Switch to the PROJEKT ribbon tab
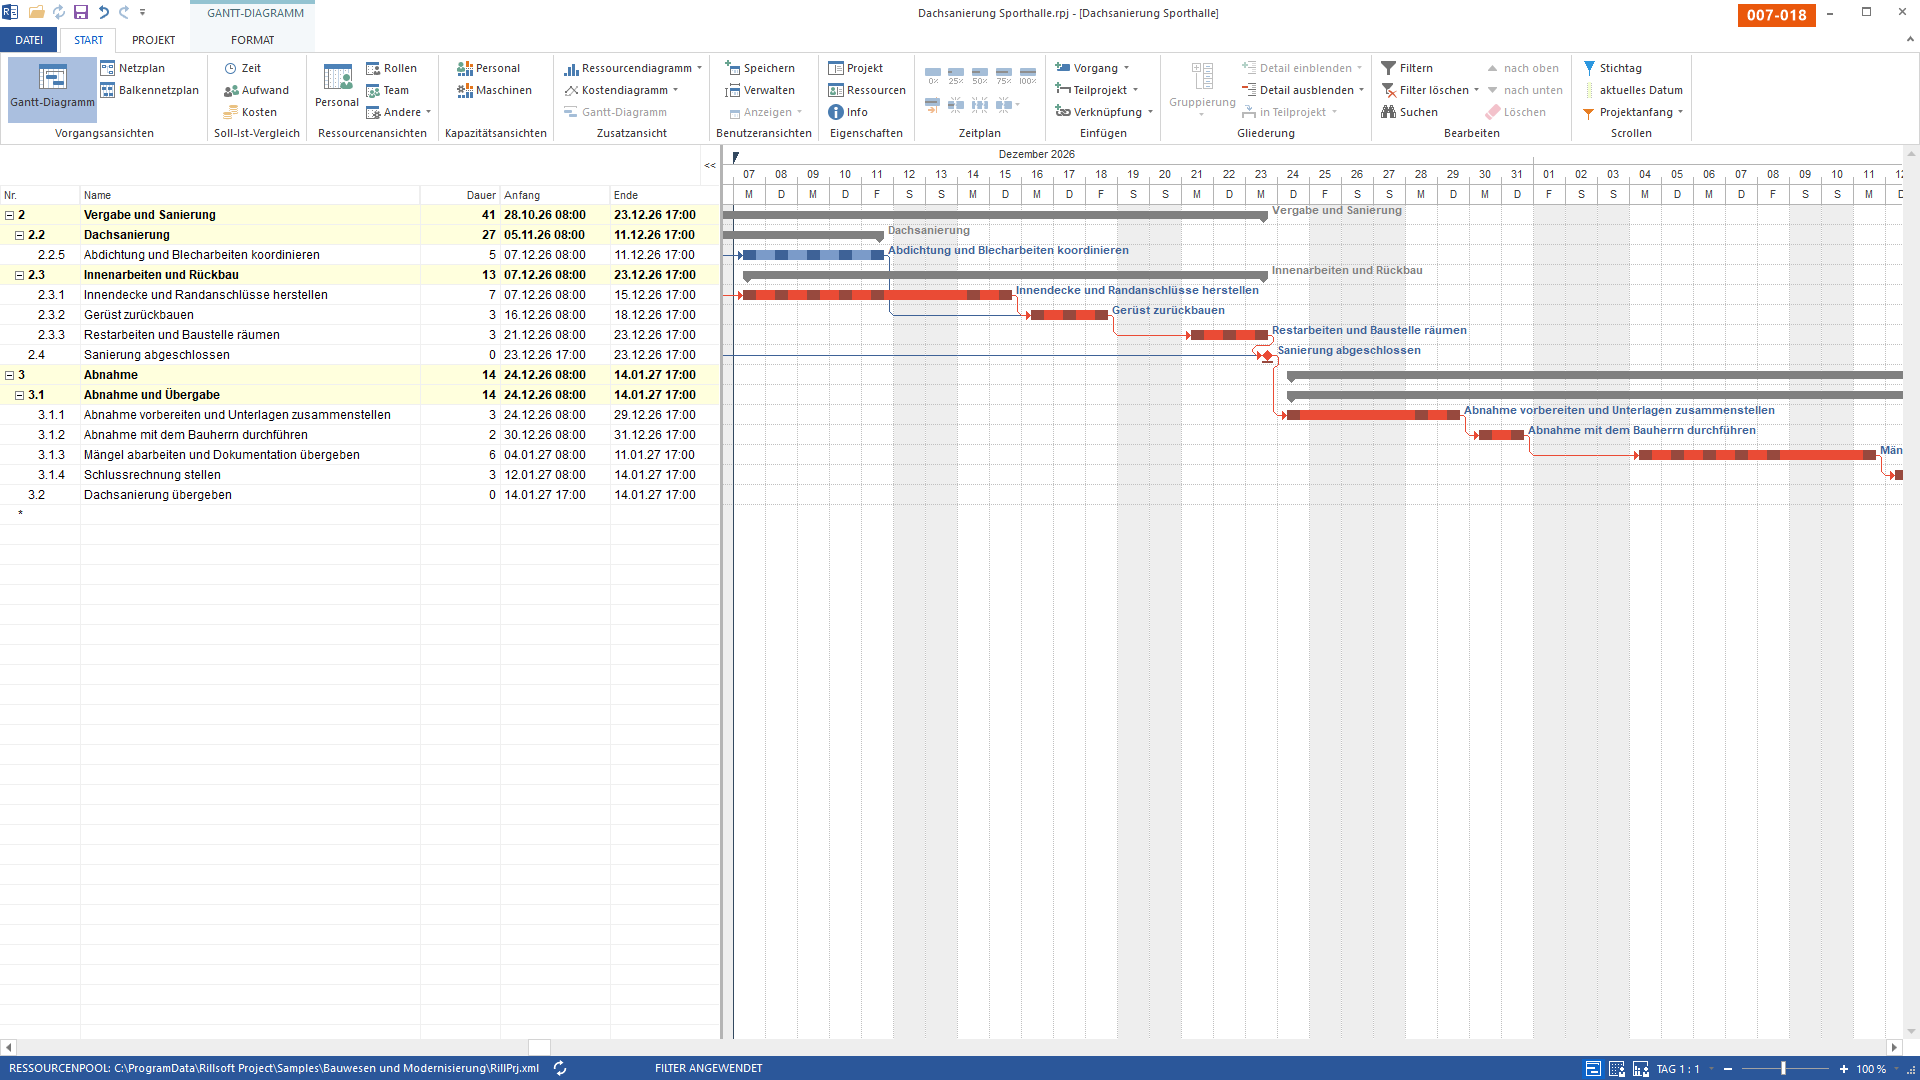This screenshot has width=1920, height=1080. coord(154,40)
